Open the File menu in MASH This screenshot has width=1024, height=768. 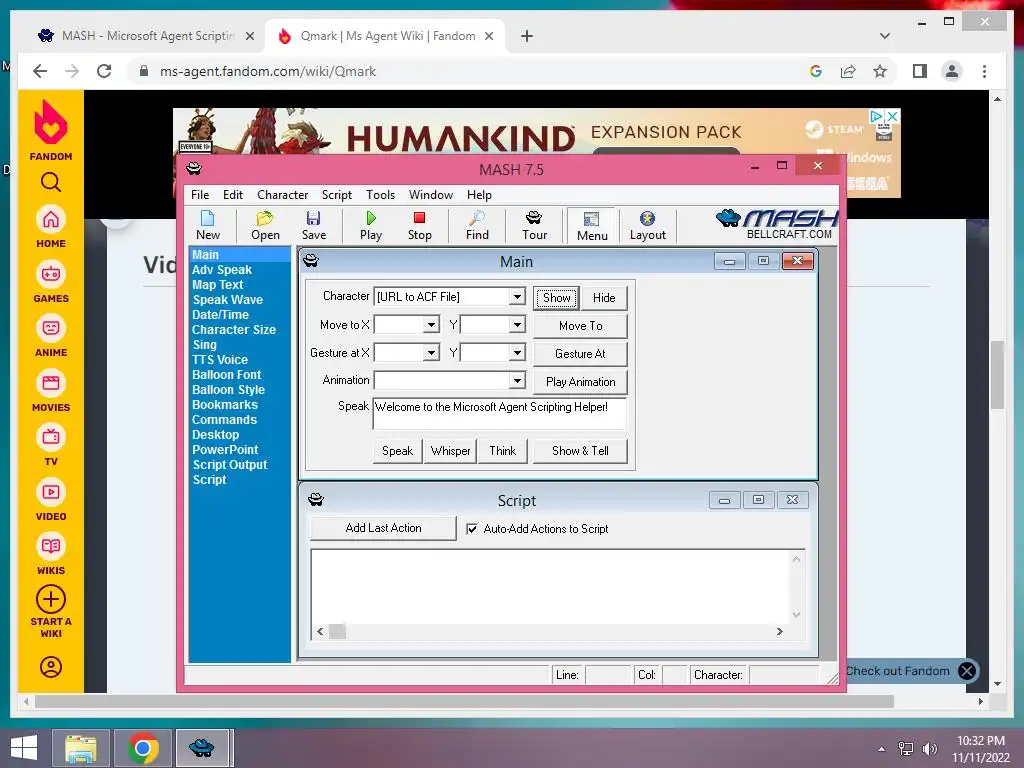pos(200,195)
